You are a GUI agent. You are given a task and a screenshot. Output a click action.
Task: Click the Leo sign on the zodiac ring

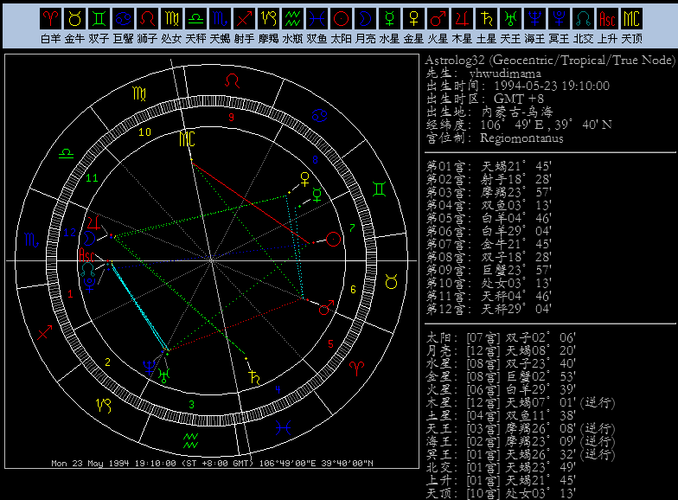coord(233,80)
